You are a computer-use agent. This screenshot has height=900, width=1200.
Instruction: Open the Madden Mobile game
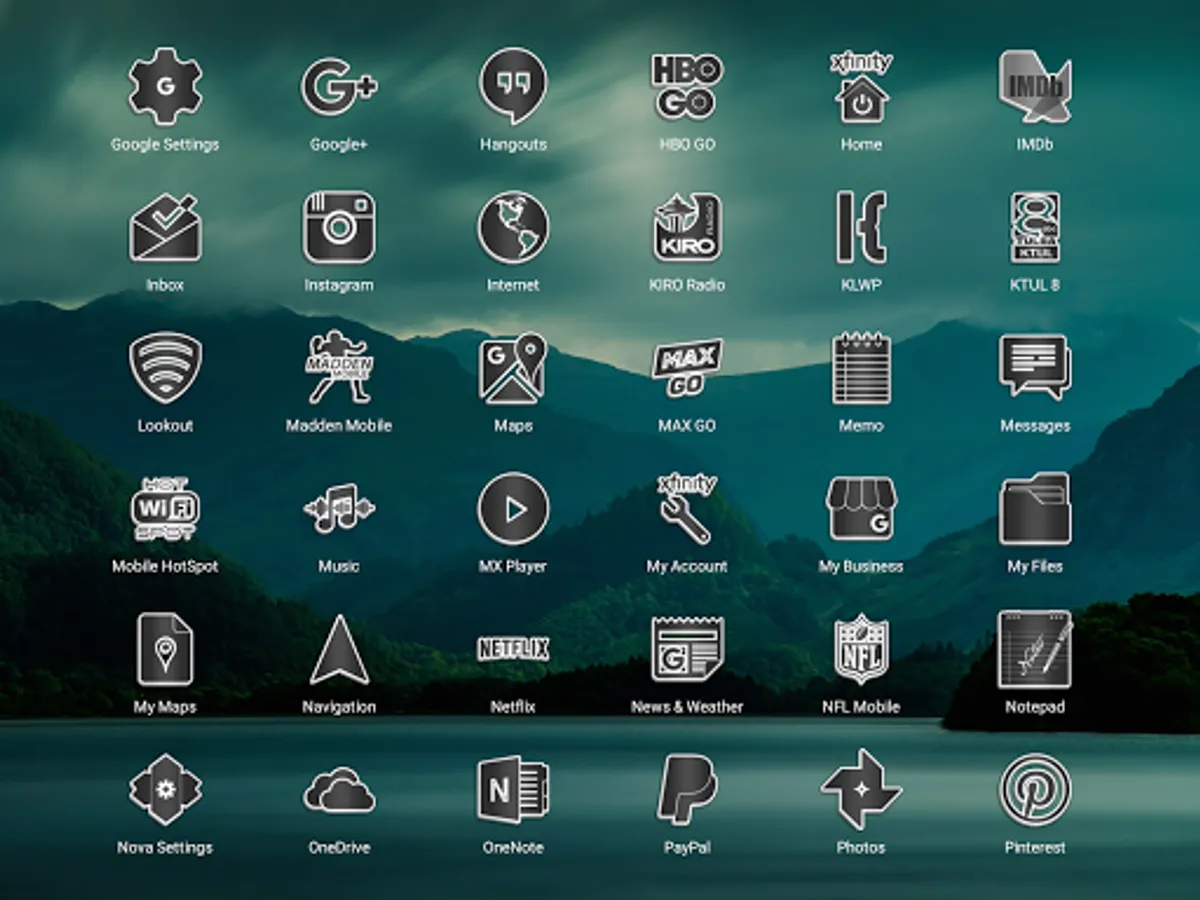point(339,368)
